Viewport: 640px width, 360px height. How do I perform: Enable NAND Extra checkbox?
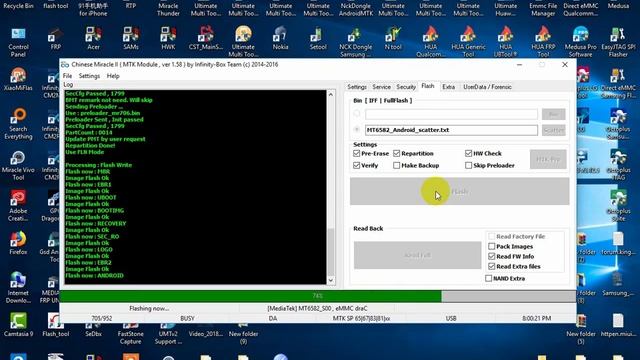(x=488, y=278)
